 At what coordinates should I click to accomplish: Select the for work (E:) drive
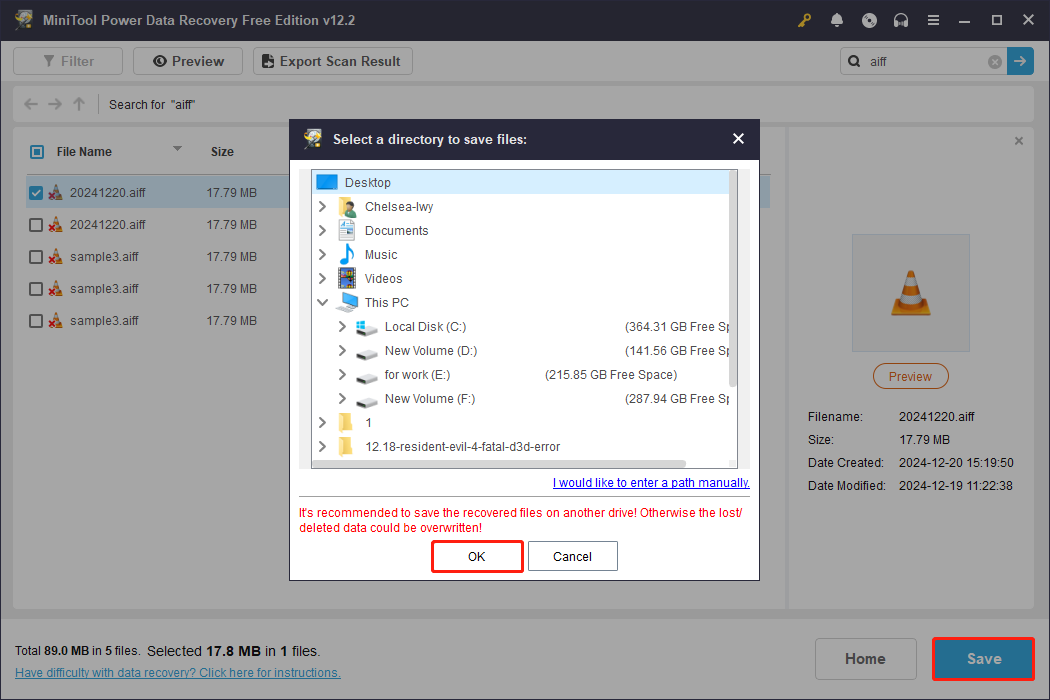417,375
